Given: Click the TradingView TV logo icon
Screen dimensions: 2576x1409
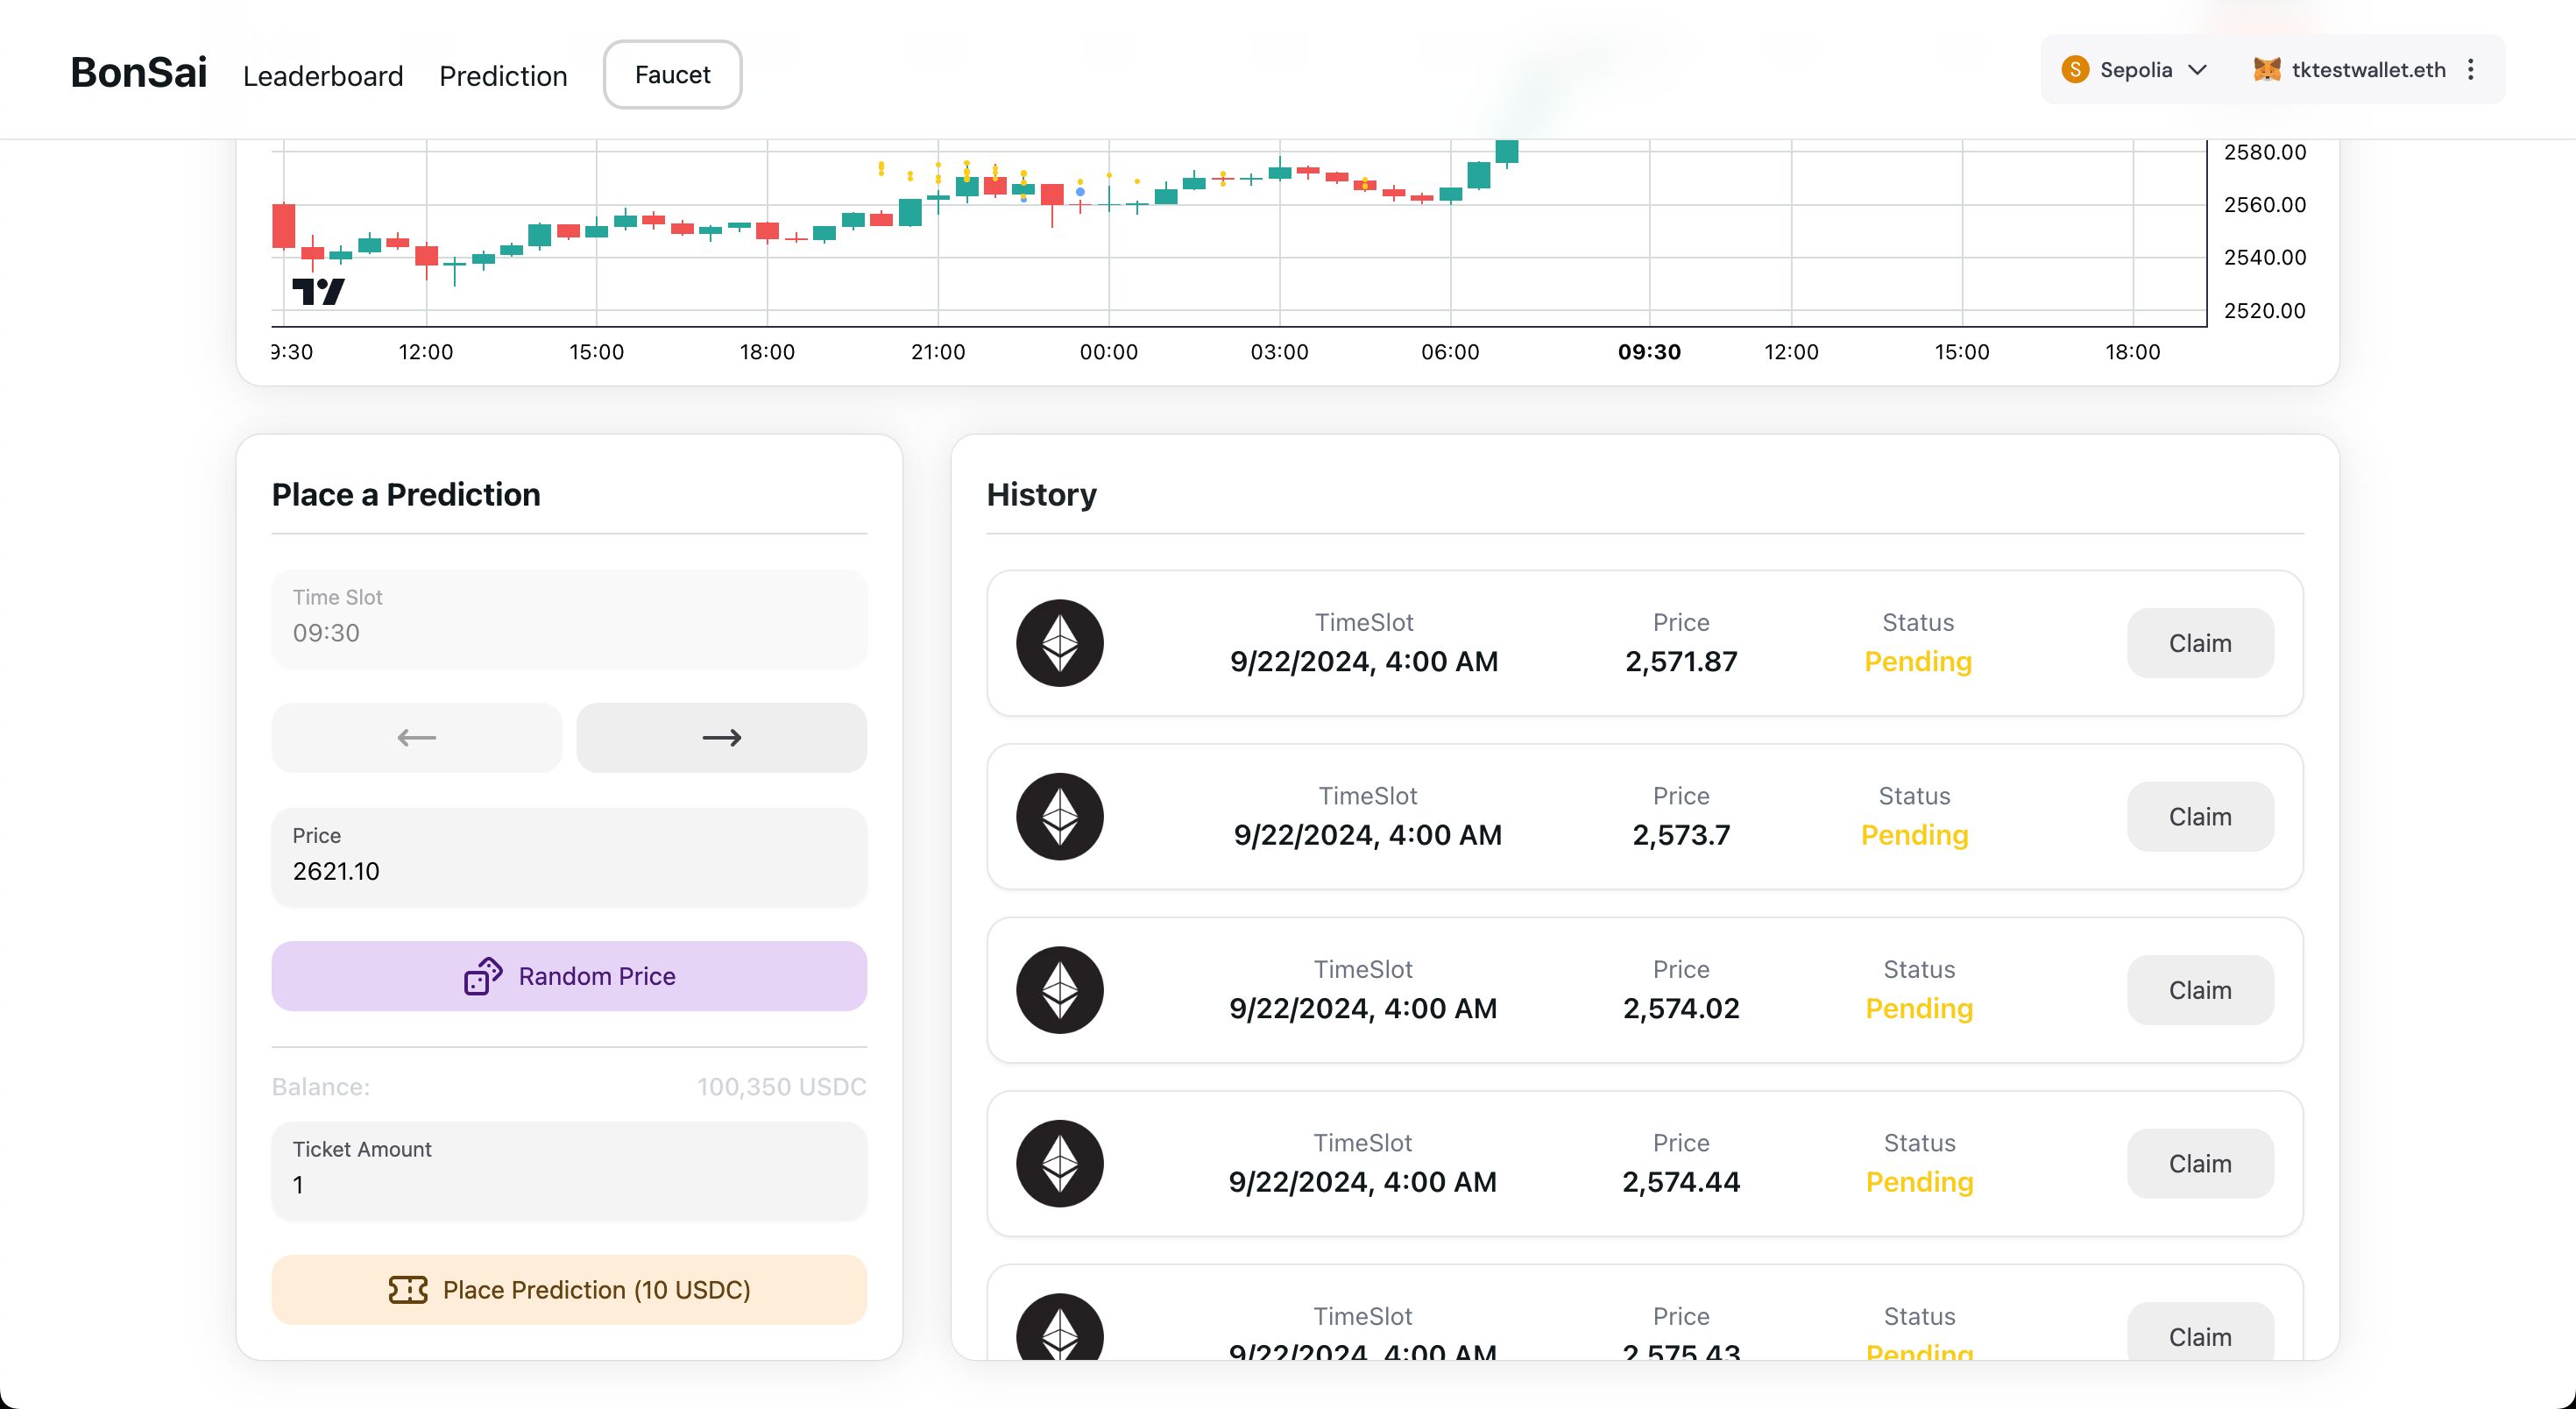Looking at the screenshot, I should point(317,290).
